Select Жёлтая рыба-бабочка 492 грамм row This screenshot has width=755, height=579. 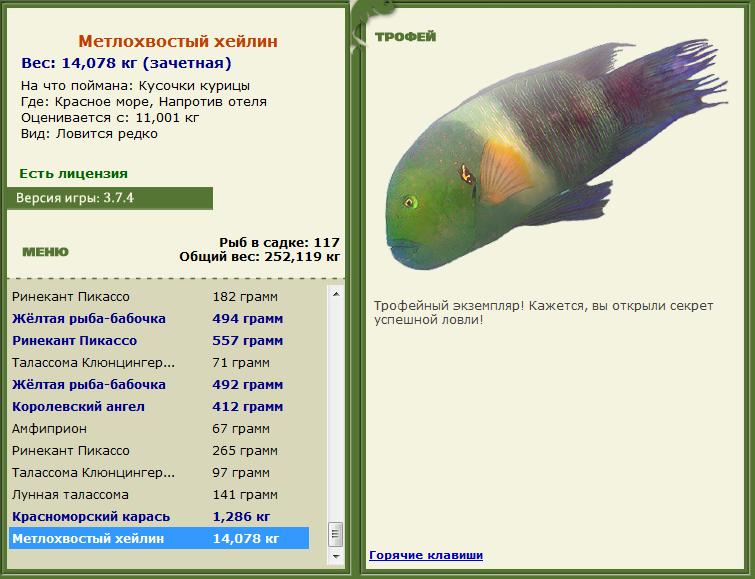(159, 384)
